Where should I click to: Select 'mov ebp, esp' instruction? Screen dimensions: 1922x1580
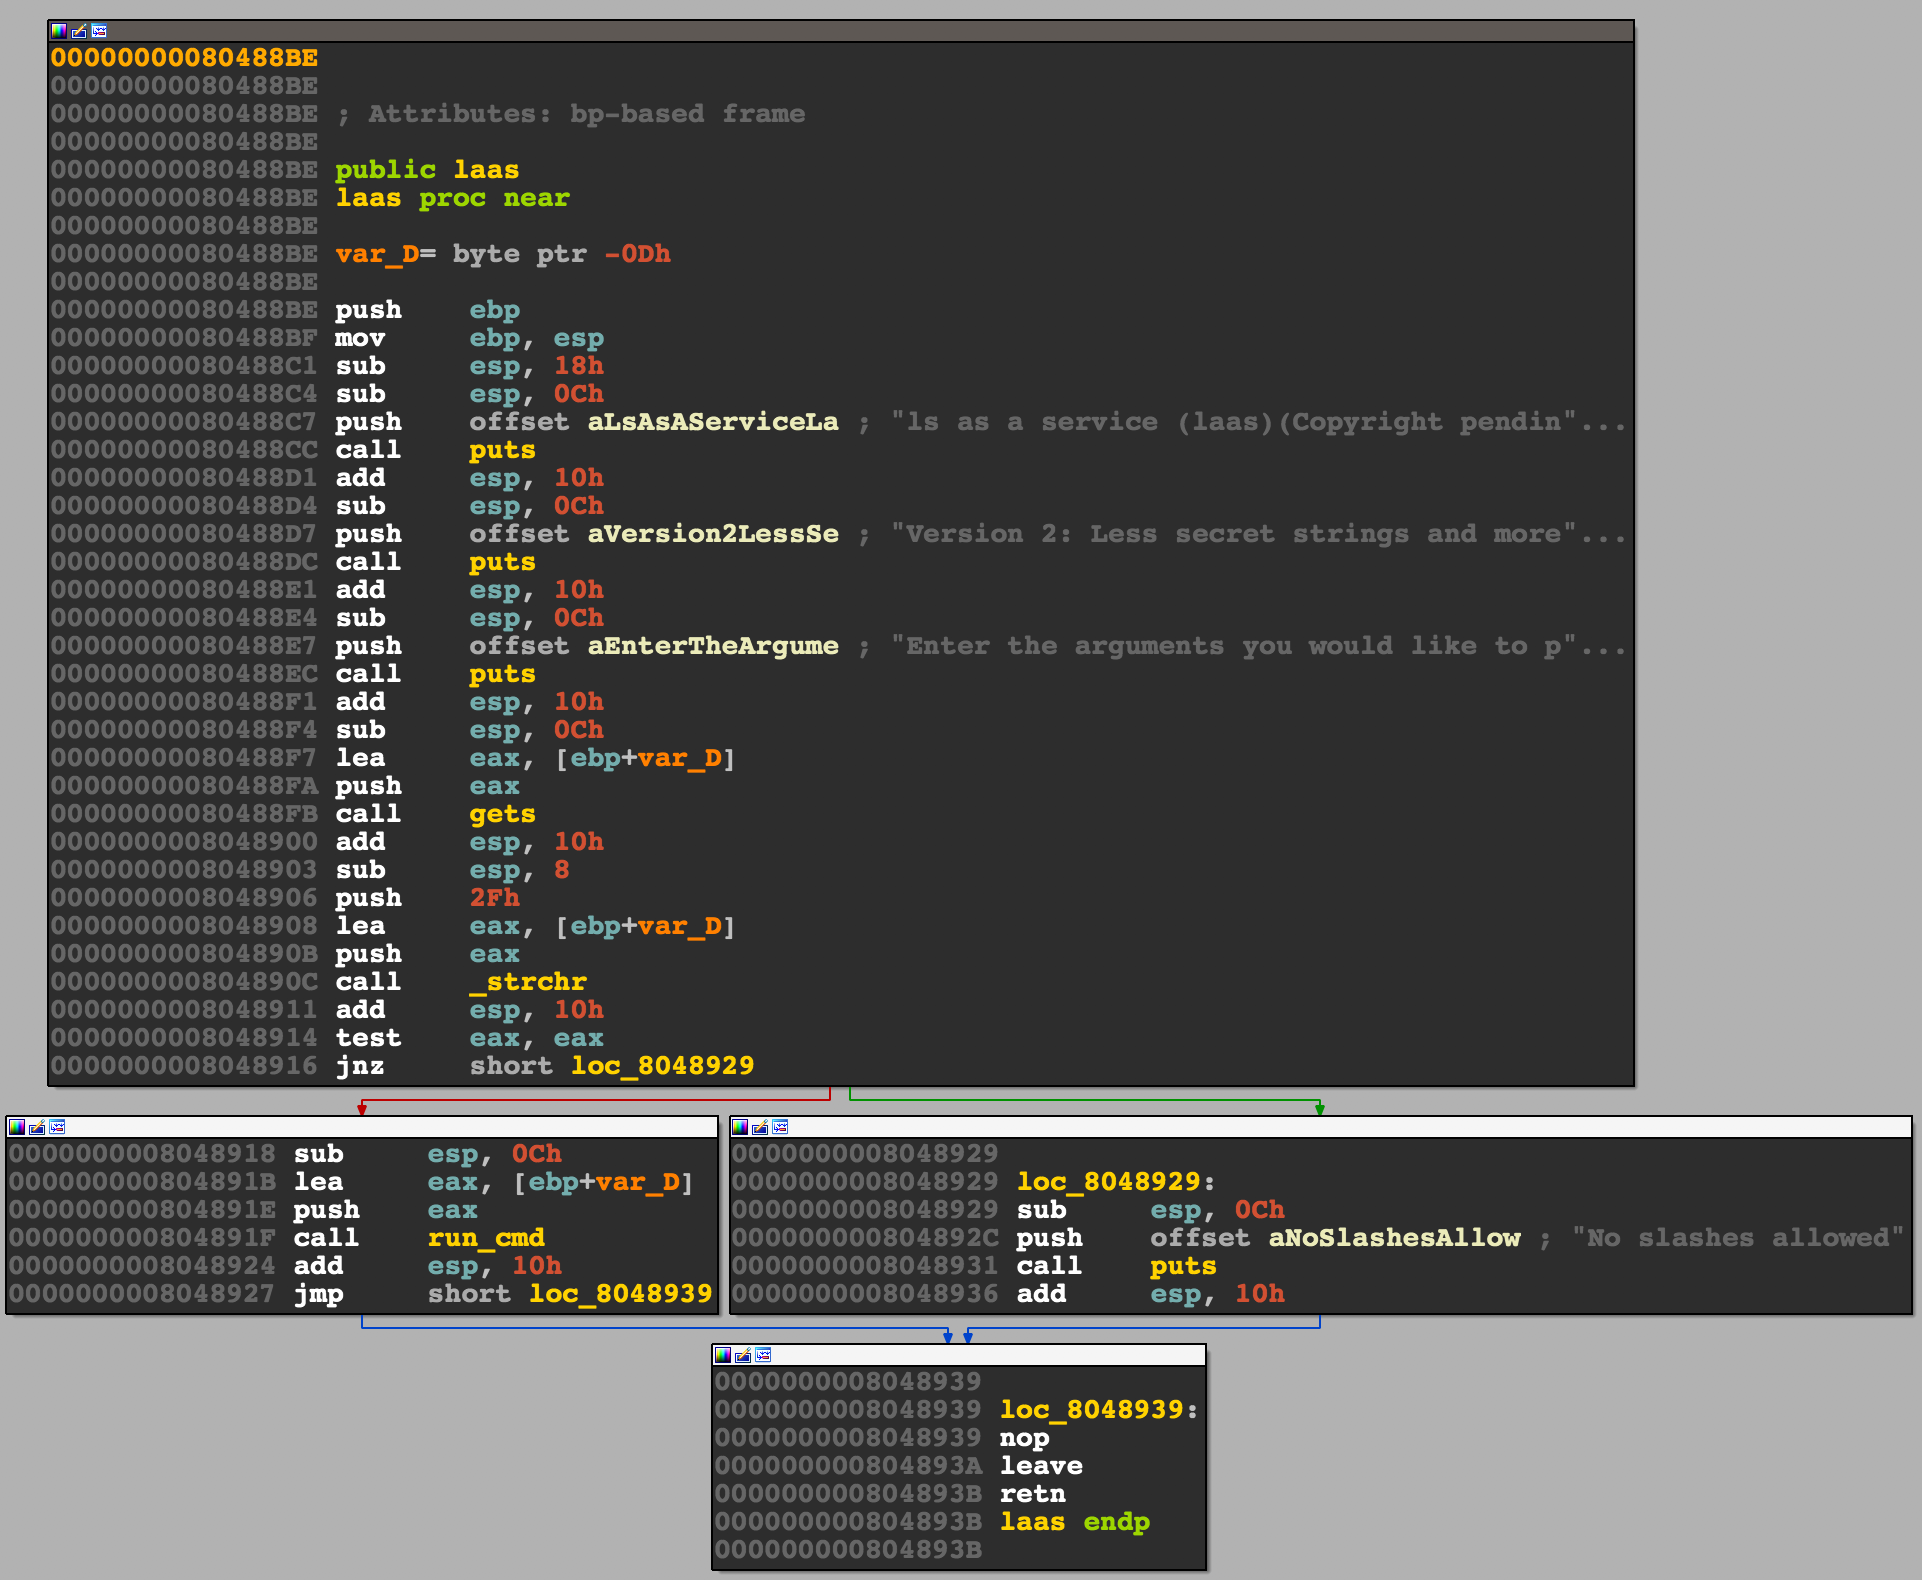[469, 338]
